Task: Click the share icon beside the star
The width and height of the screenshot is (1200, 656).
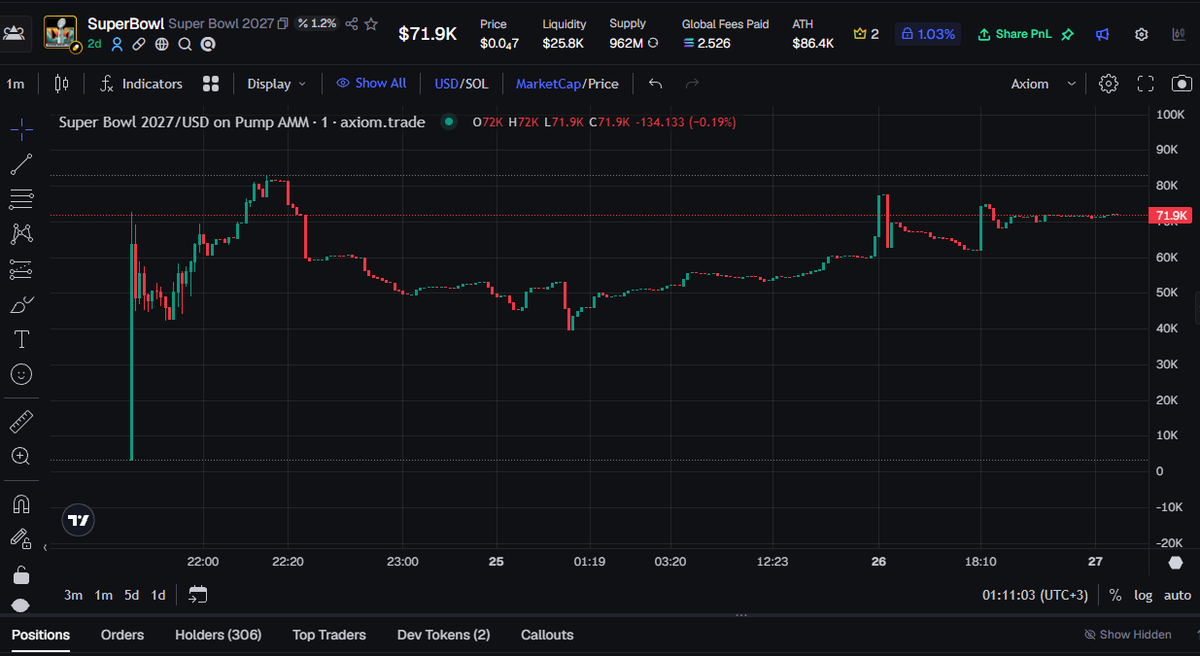Action: (x=351, y=24)
